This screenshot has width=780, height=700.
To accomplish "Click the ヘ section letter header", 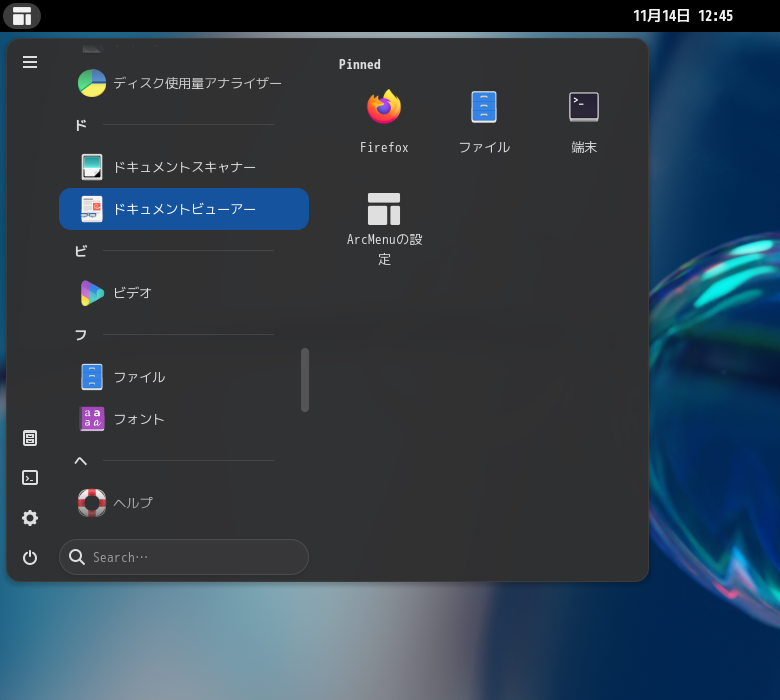I will [81, 461].
